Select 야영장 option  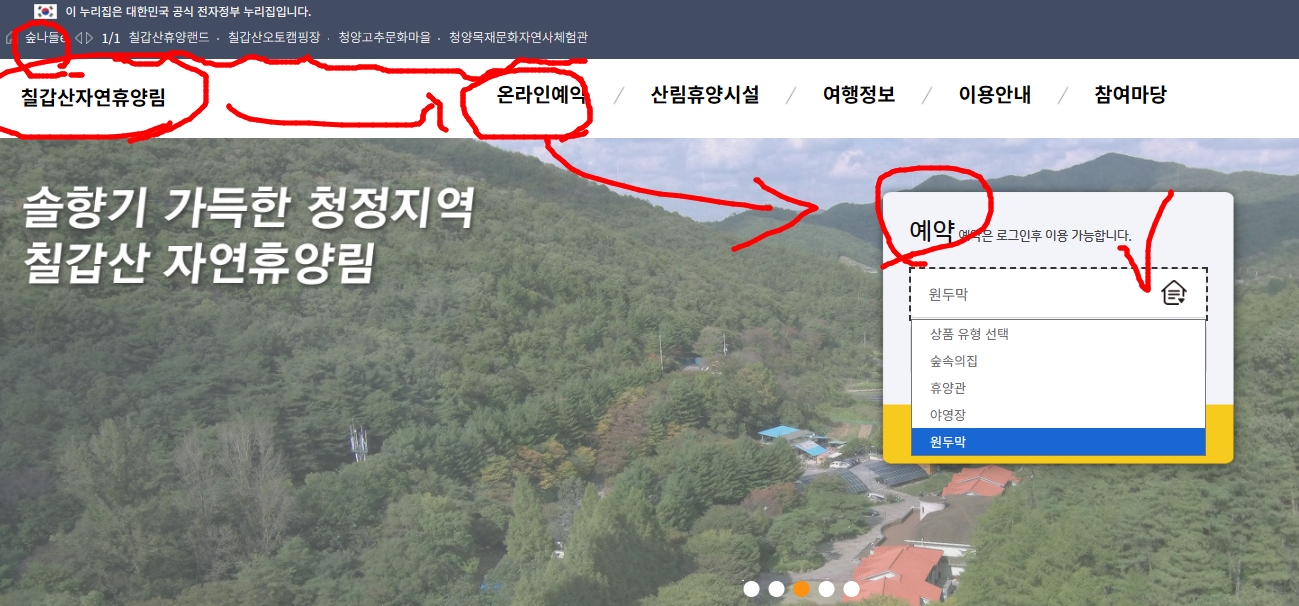point(1058,415)
